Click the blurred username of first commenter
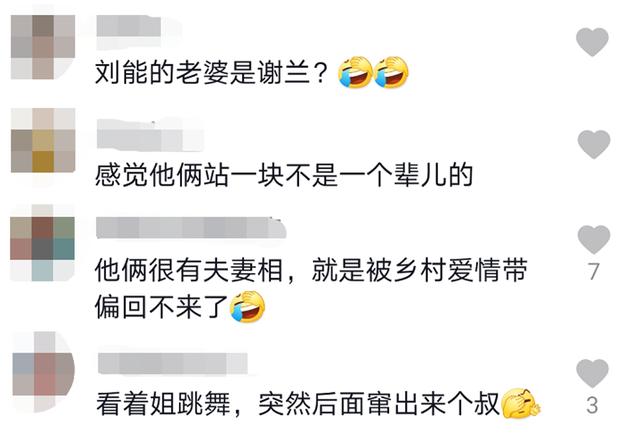The width and height of the screenshot is (640, 442). point(129,26)
